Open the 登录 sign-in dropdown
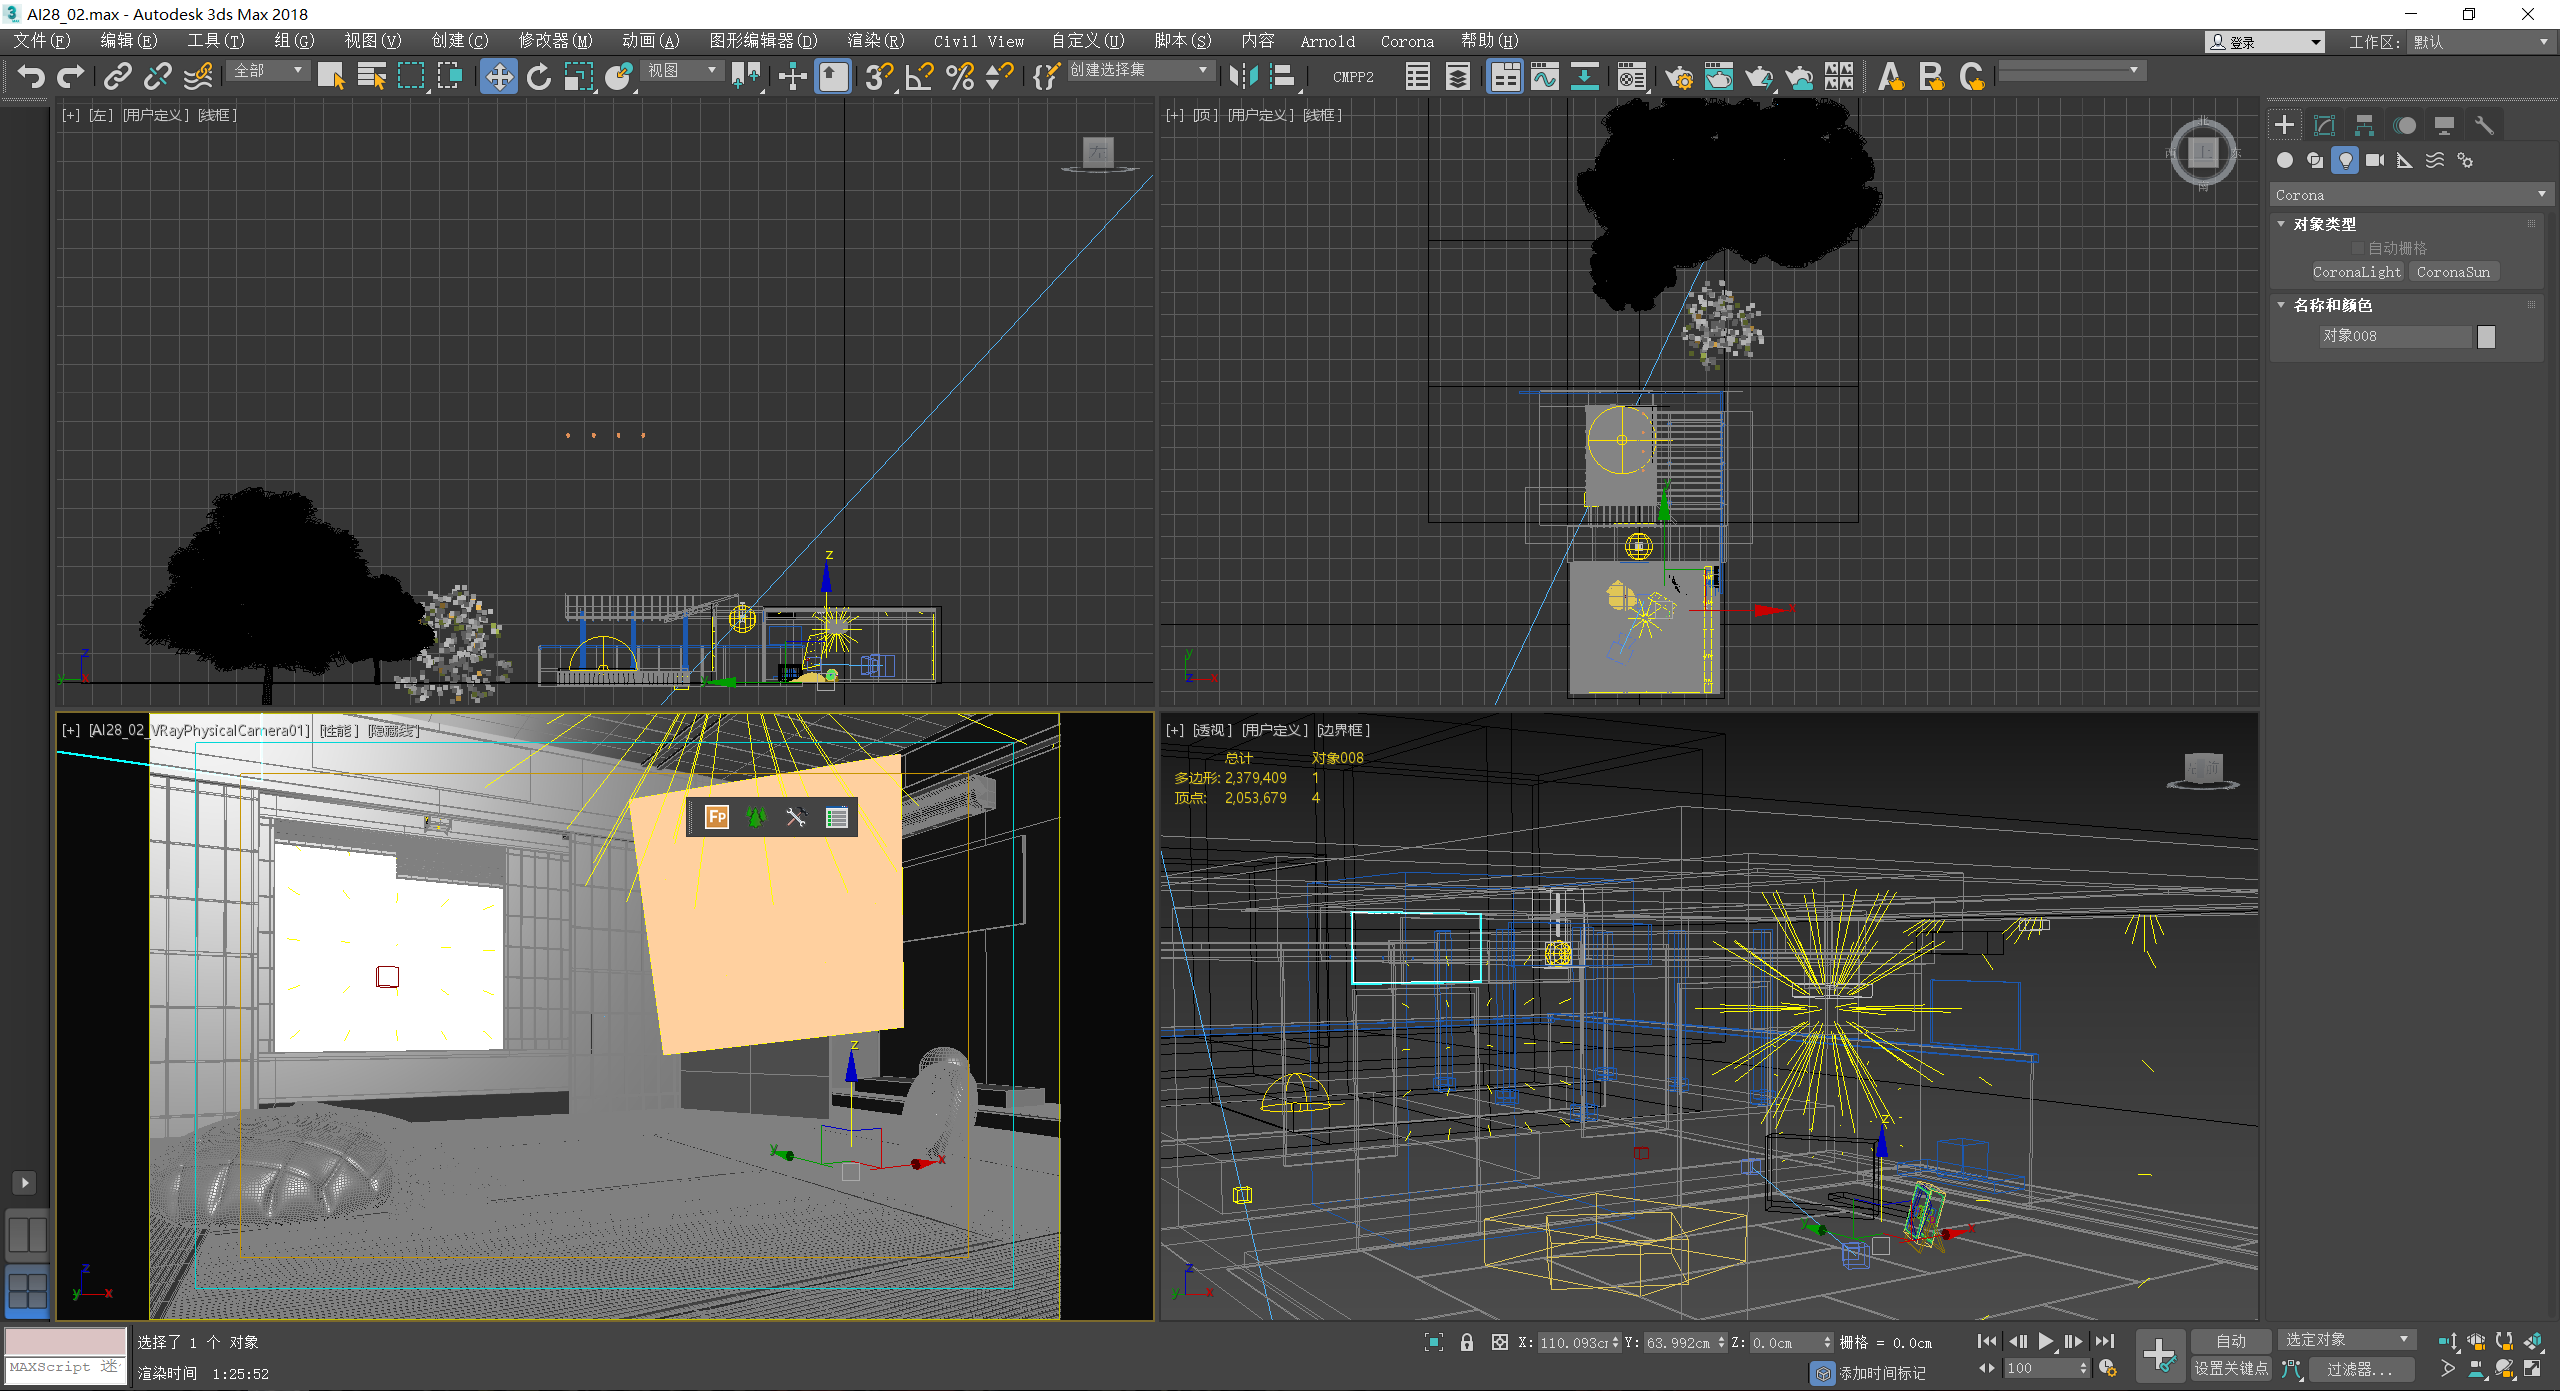The height and width of the screenshot is (1391, 2560). [2264, 42]
